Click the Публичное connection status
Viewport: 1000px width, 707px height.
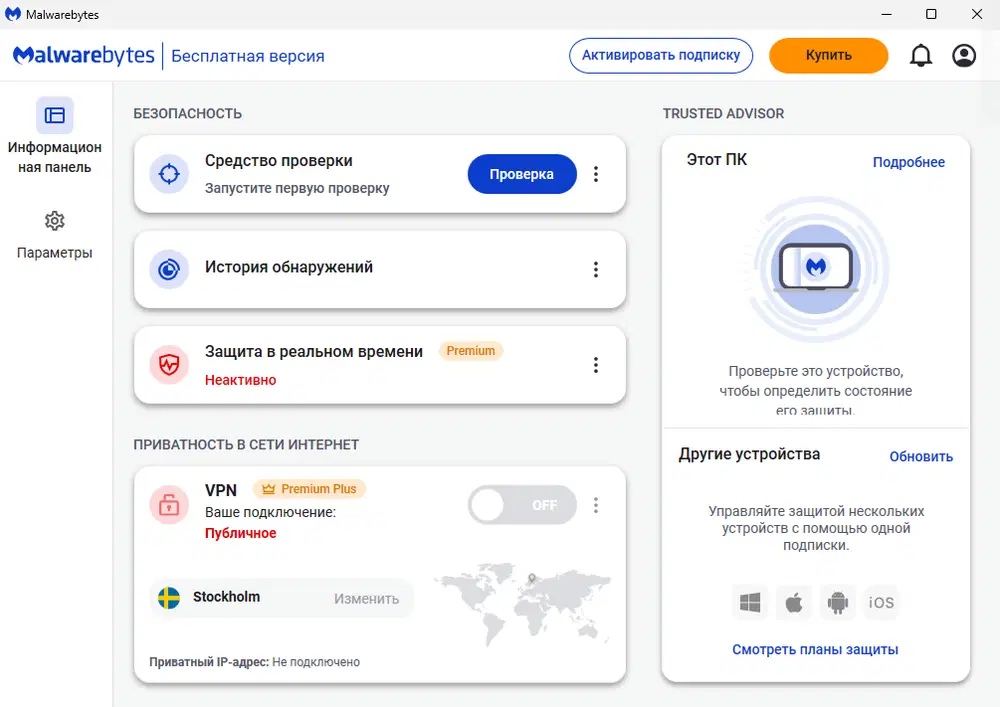click(240, 533)
